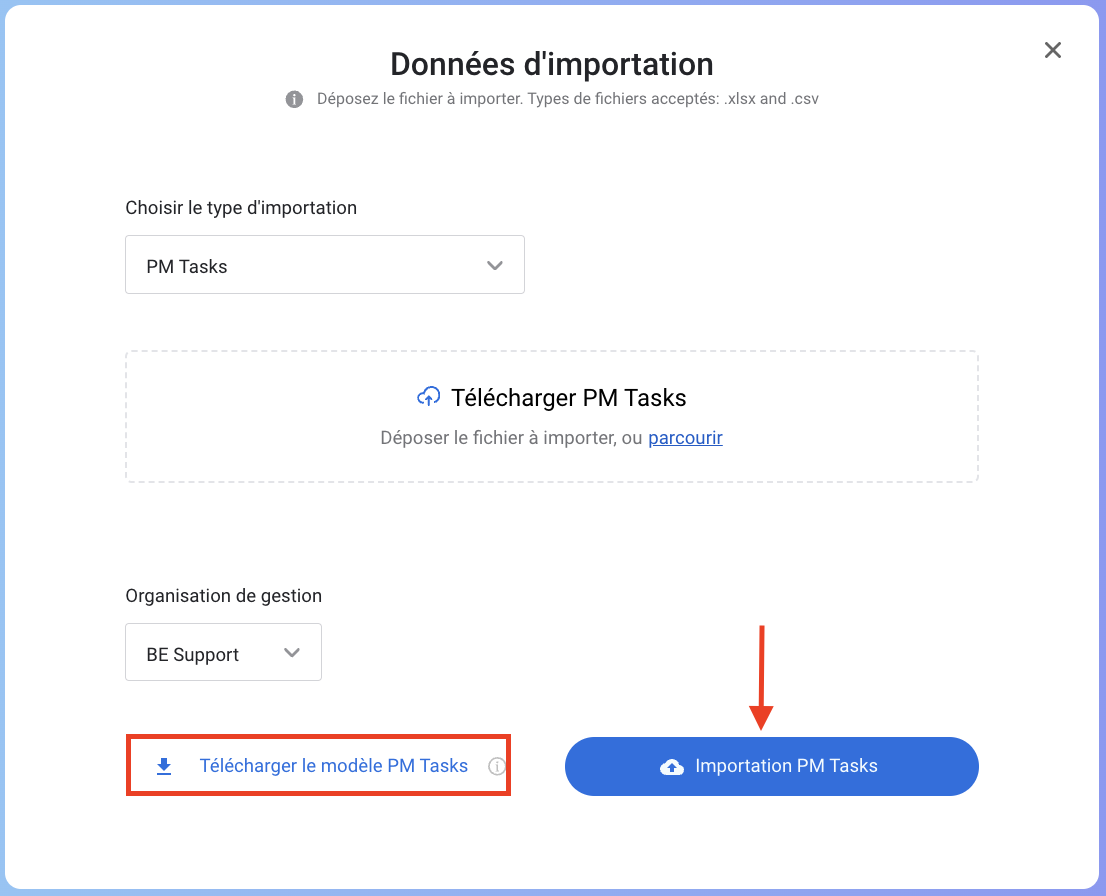Click the Données d'importation title

point(552,64)
